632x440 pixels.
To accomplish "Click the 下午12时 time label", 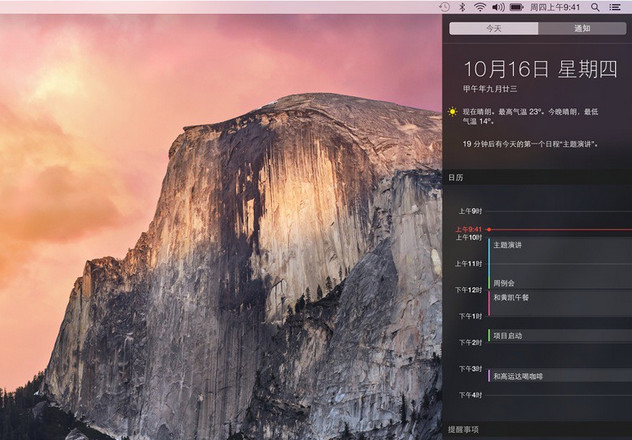I will 468,290.
